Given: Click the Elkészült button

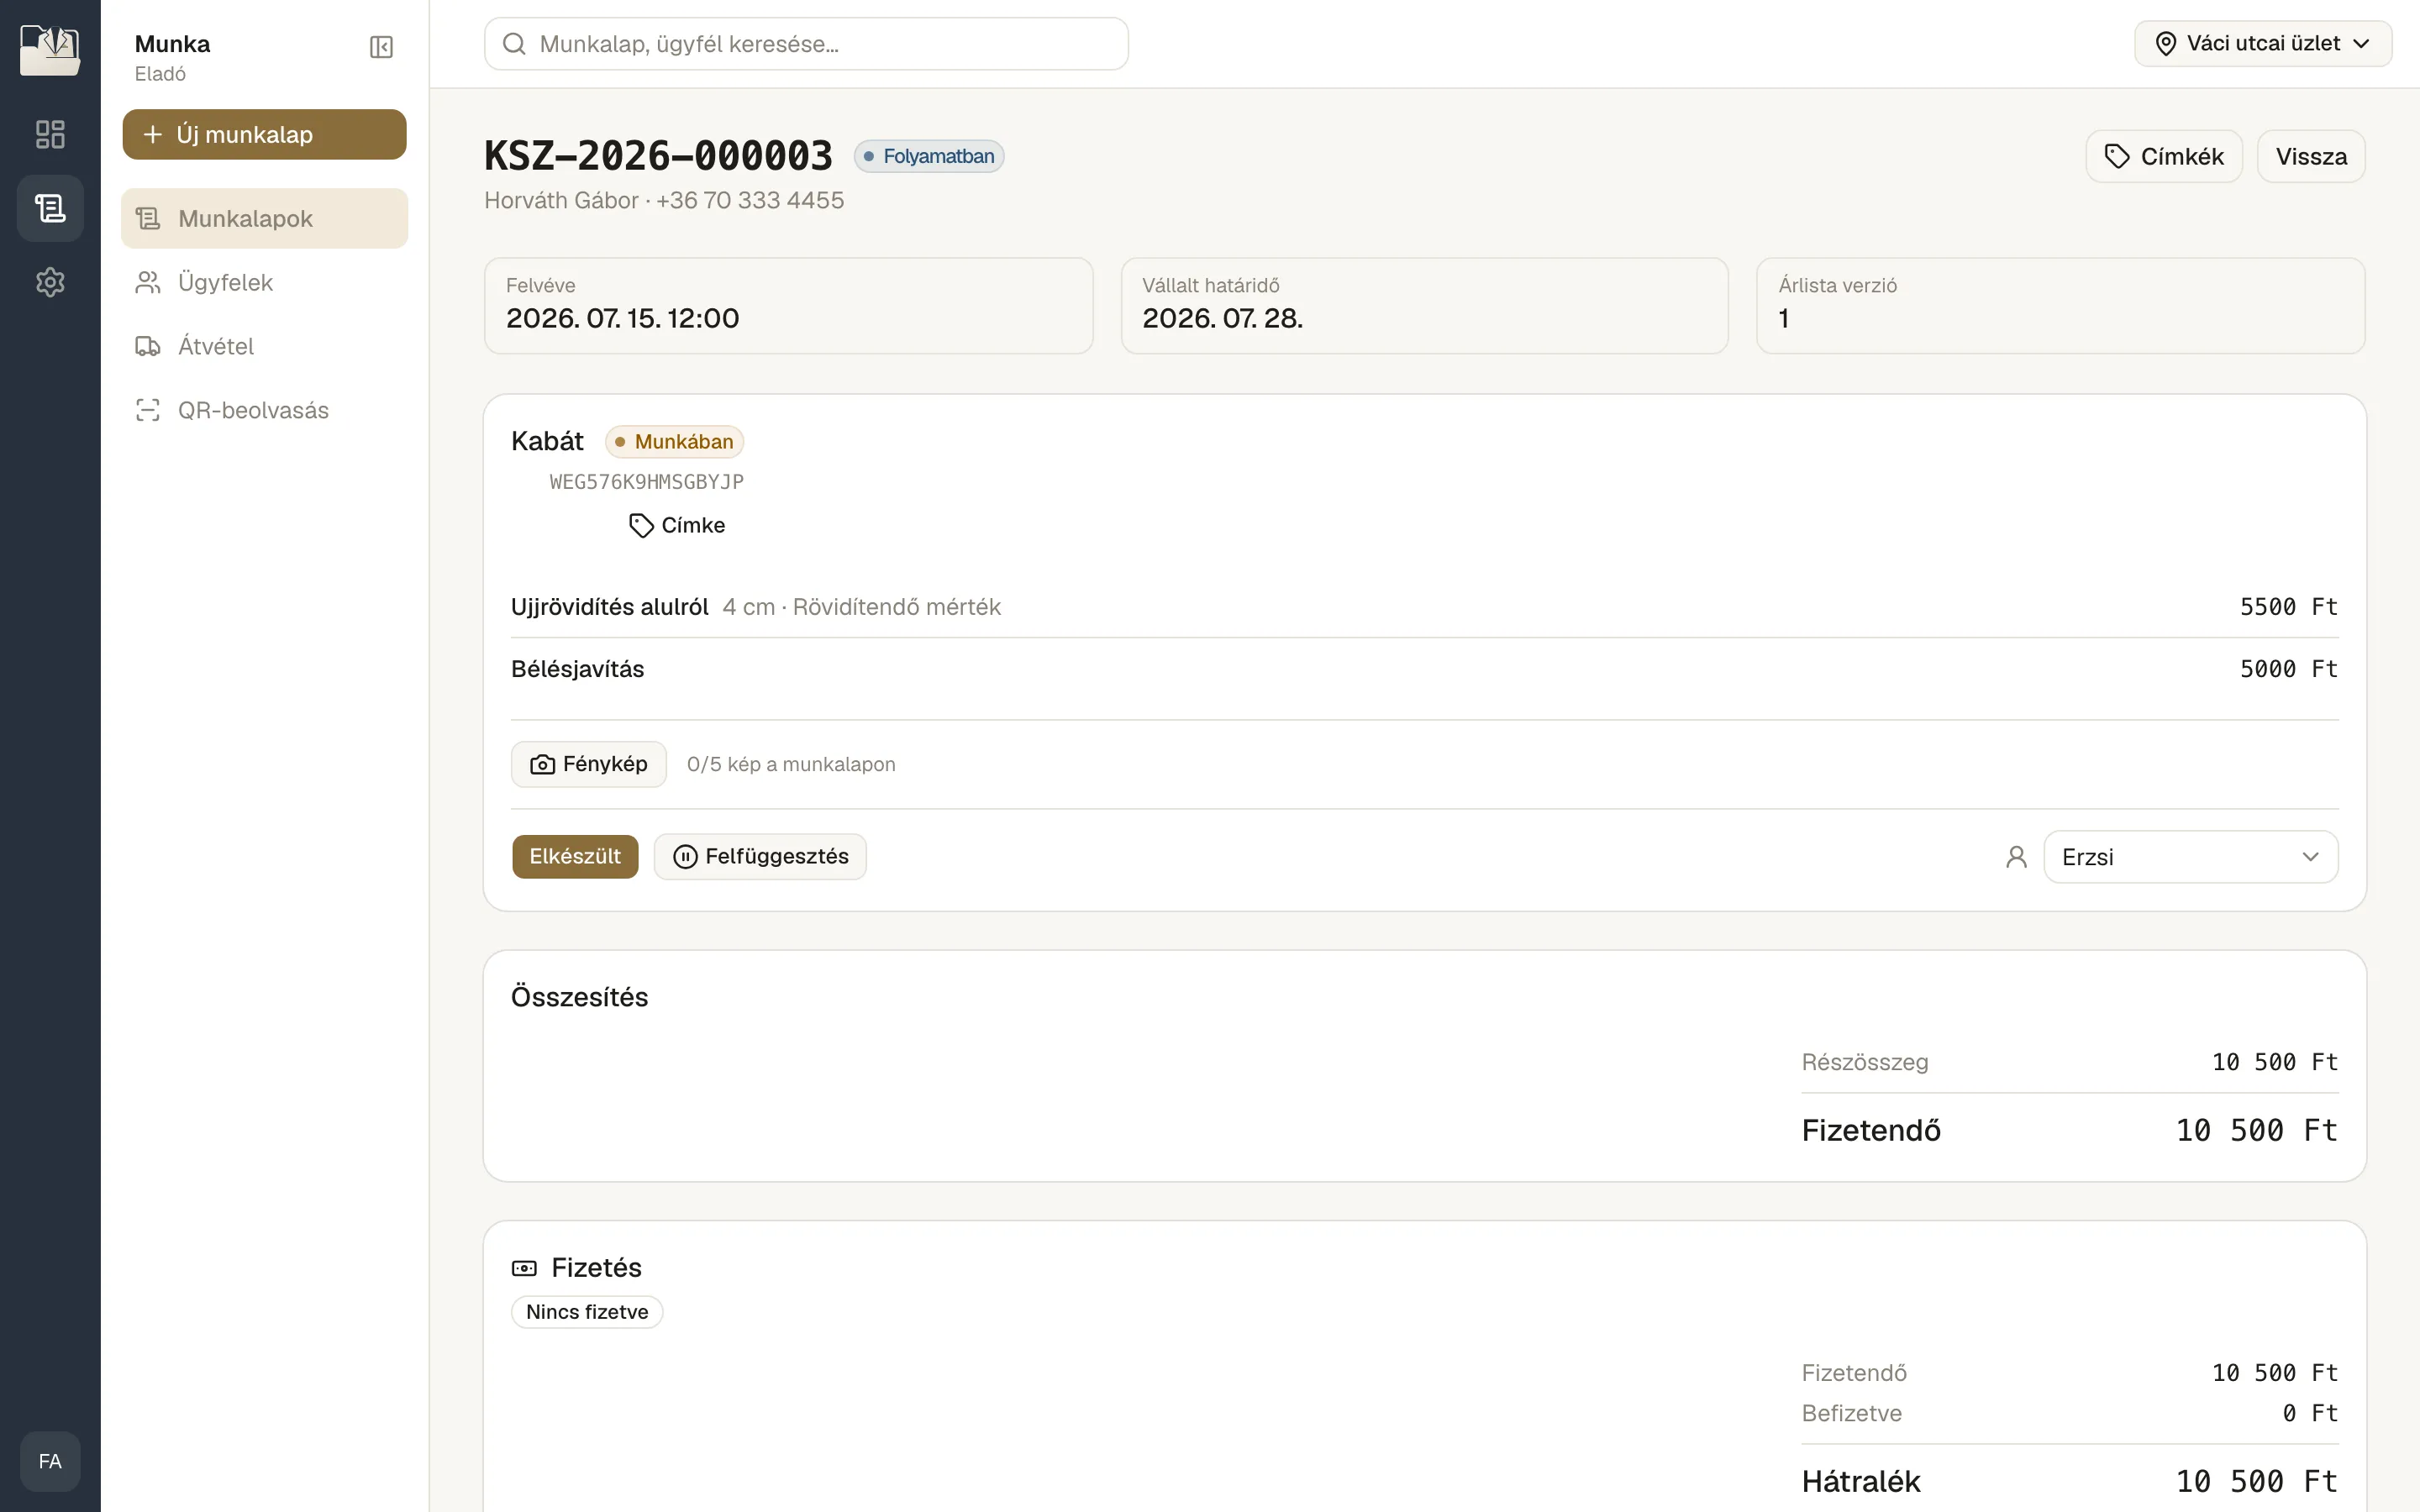Looking at the screenshot, I should point(575,857).
